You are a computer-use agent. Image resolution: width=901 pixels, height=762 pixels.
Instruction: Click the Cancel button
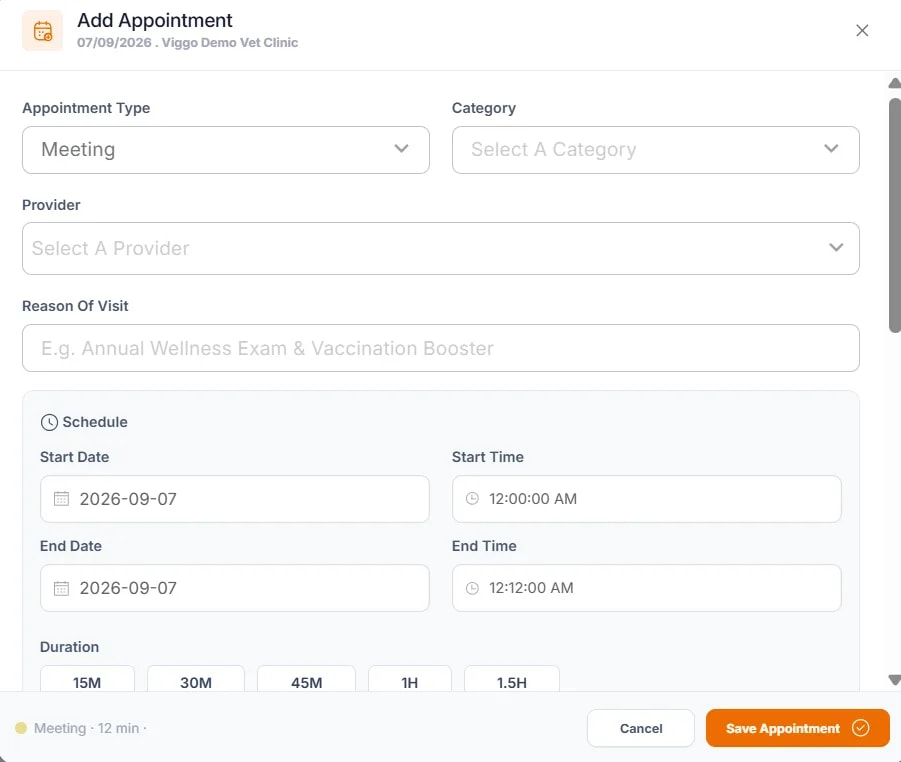coord(641,728)
